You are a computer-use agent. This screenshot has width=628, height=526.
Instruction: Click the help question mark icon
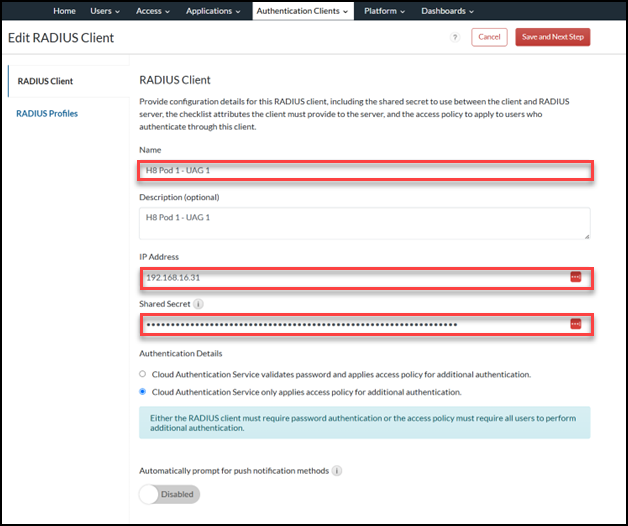455,37
